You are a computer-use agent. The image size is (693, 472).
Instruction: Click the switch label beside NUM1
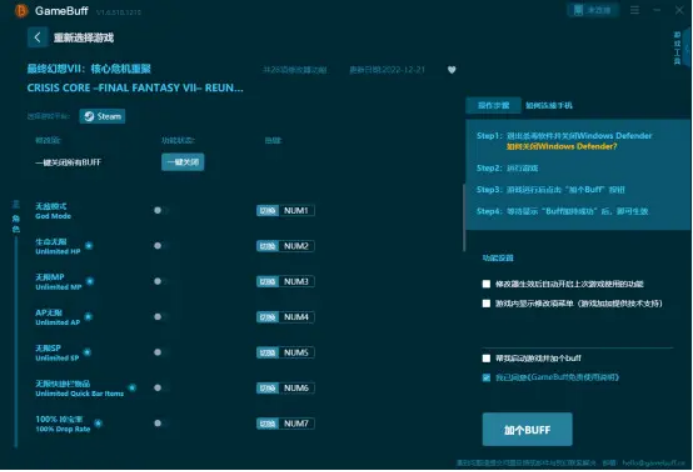pyautogui.click(x=267, y=211)
